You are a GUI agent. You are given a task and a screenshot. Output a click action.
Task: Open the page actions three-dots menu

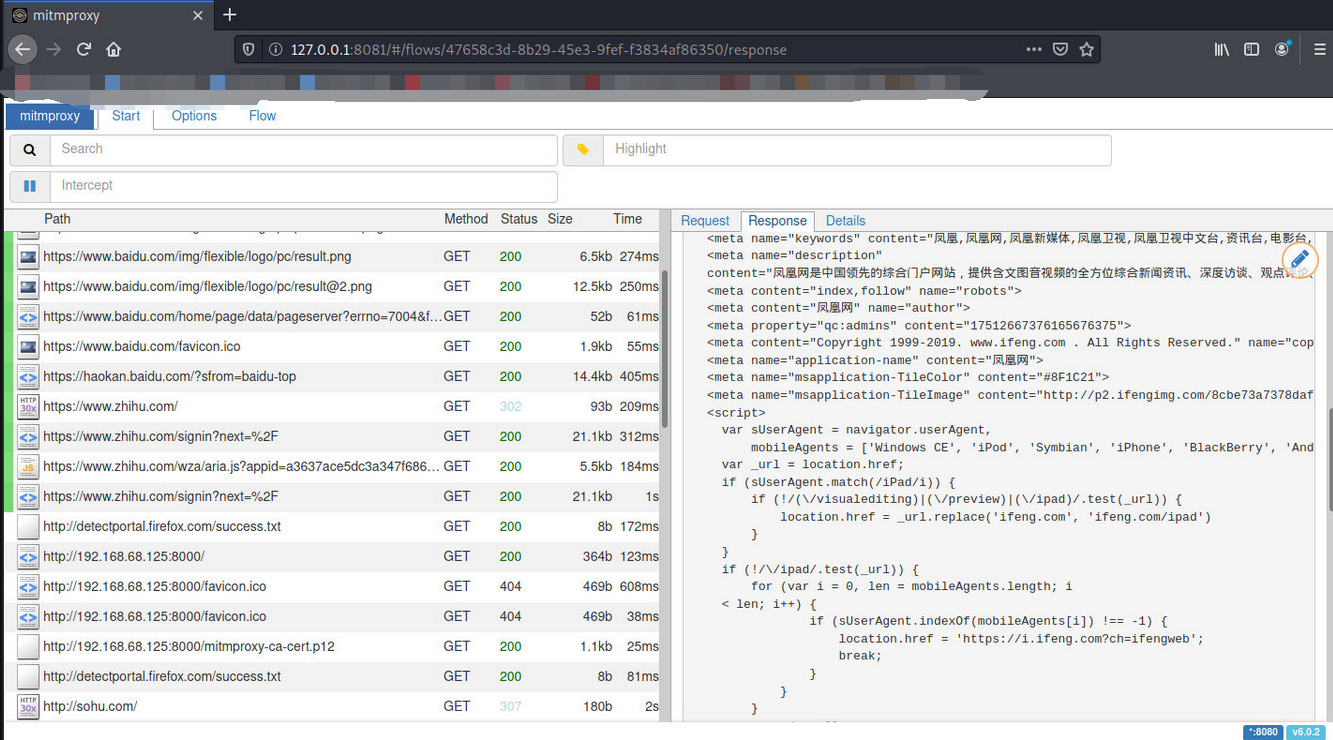(1034, 49)
